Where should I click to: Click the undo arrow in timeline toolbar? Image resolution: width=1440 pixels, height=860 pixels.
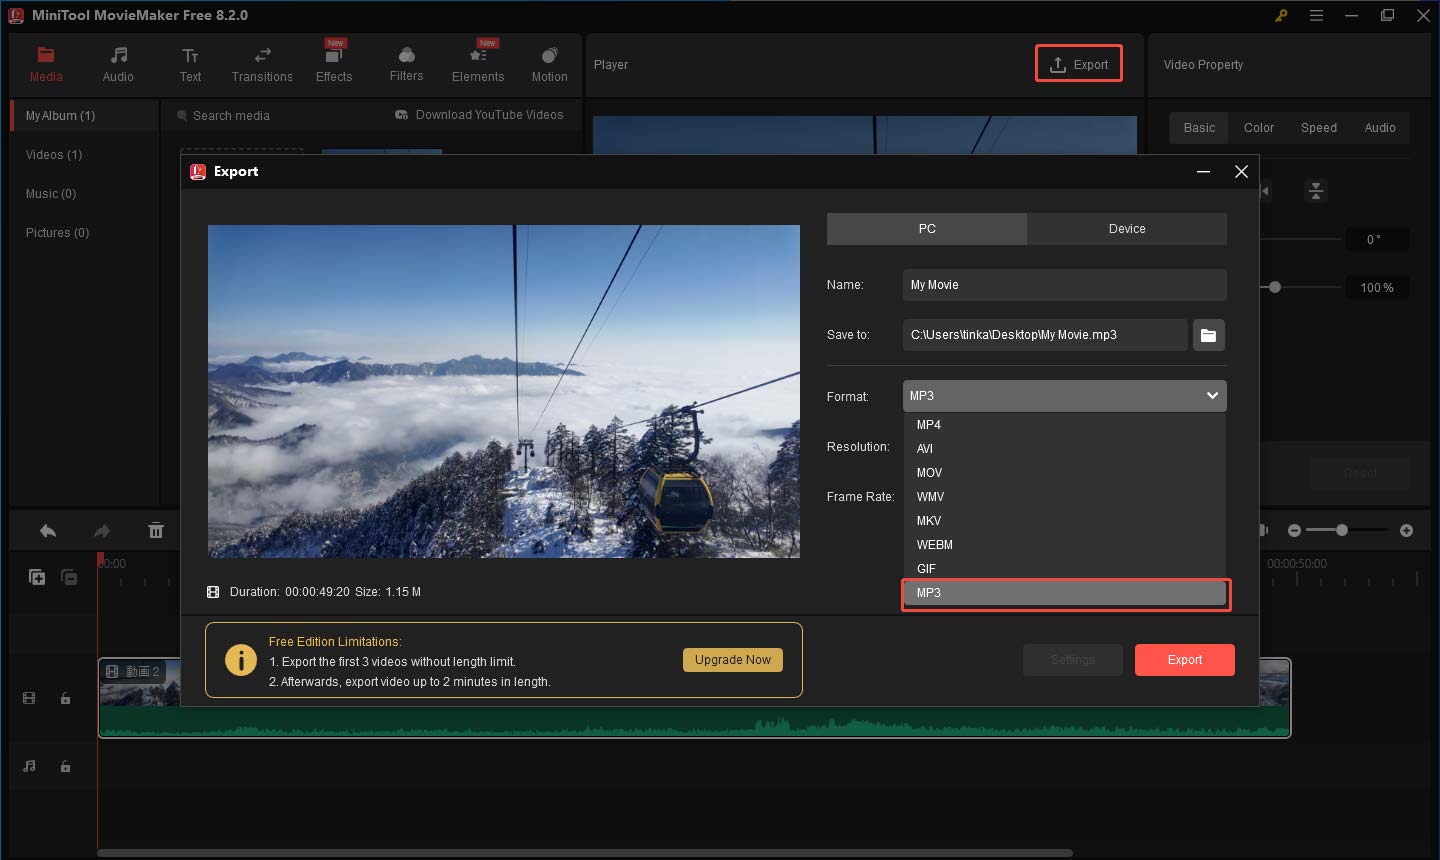(x=48, y=531)
